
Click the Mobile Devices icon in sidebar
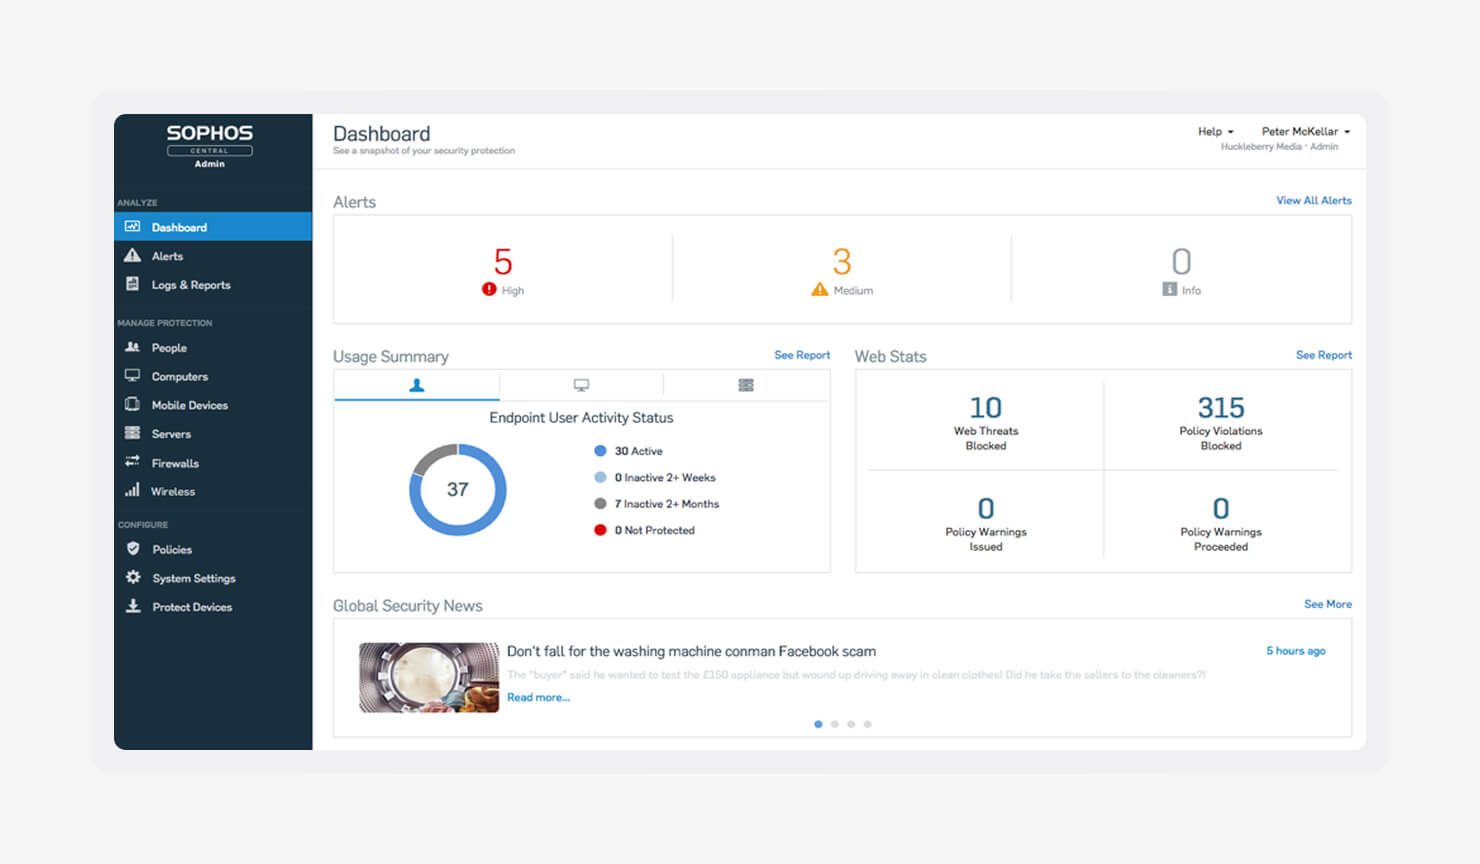tap(132, 405)
